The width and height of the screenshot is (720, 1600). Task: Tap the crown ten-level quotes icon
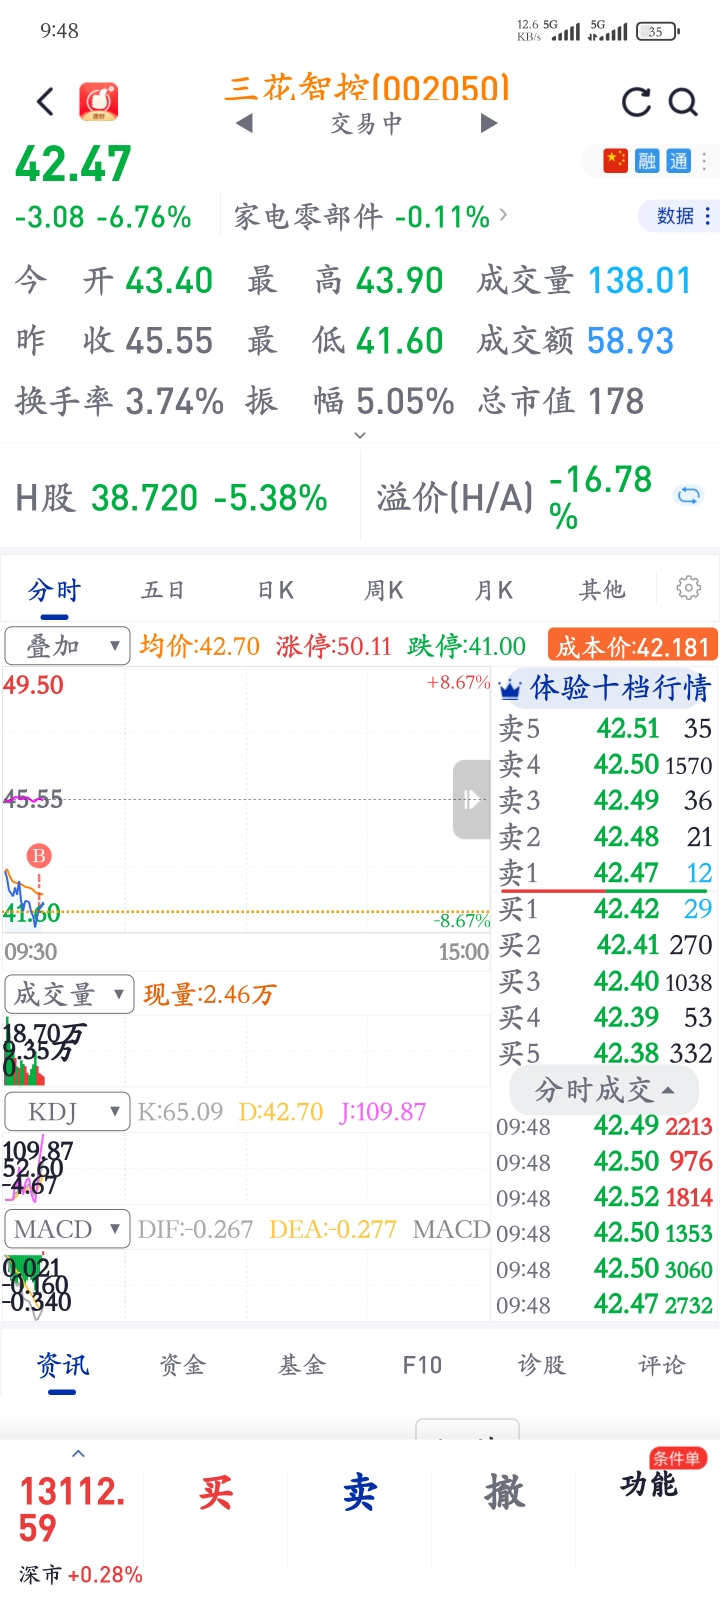click(x=511, y=688)
